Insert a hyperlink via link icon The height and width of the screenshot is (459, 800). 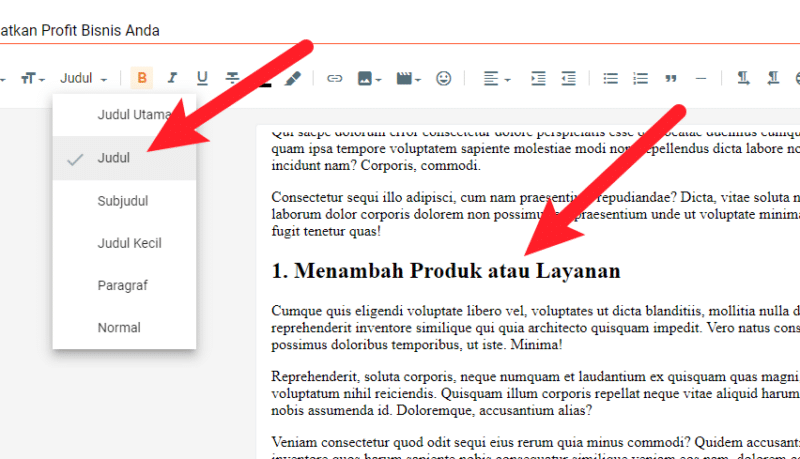point(335,78)
